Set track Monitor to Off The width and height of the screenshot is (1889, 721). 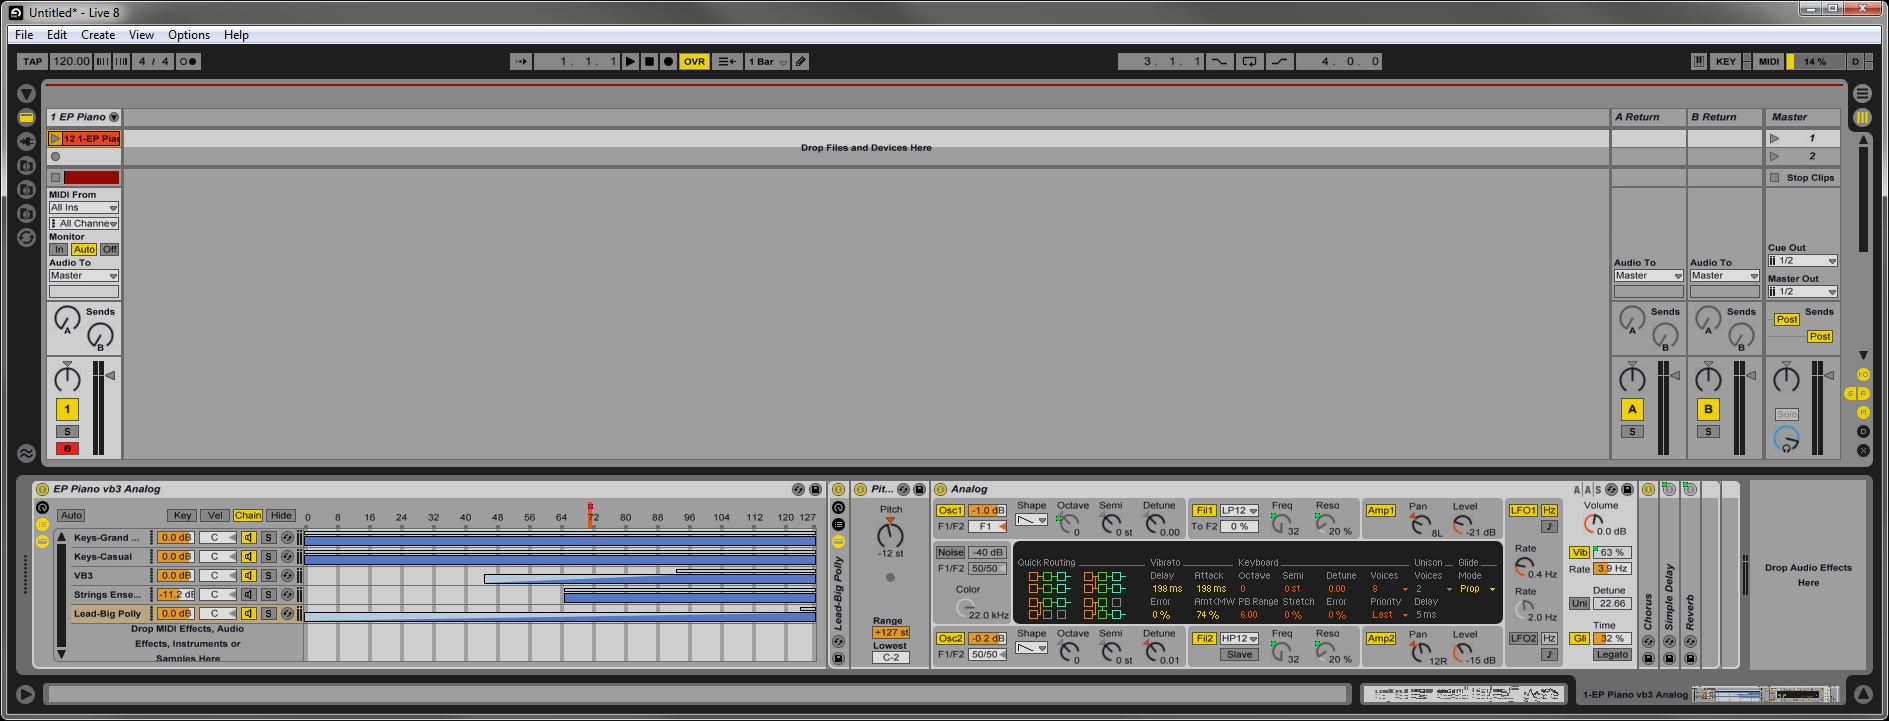click(x=109, y=249)
